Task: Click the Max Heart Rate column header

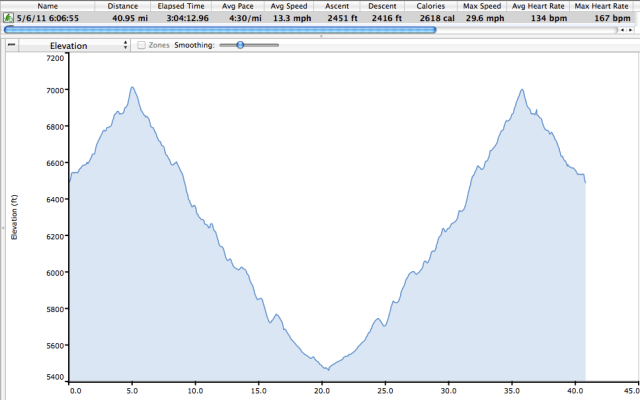Action: (x=607, y=5)
